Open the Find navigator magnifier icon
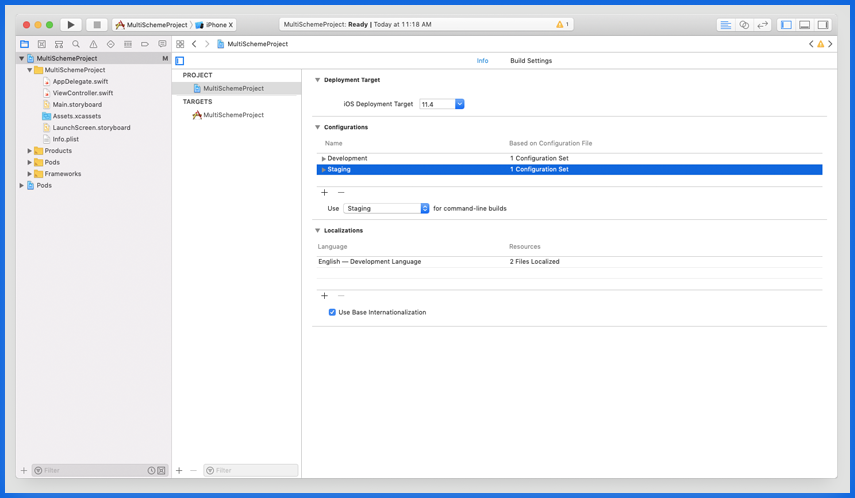The height and width of the screenshot is (498, 855). point(76,44)
